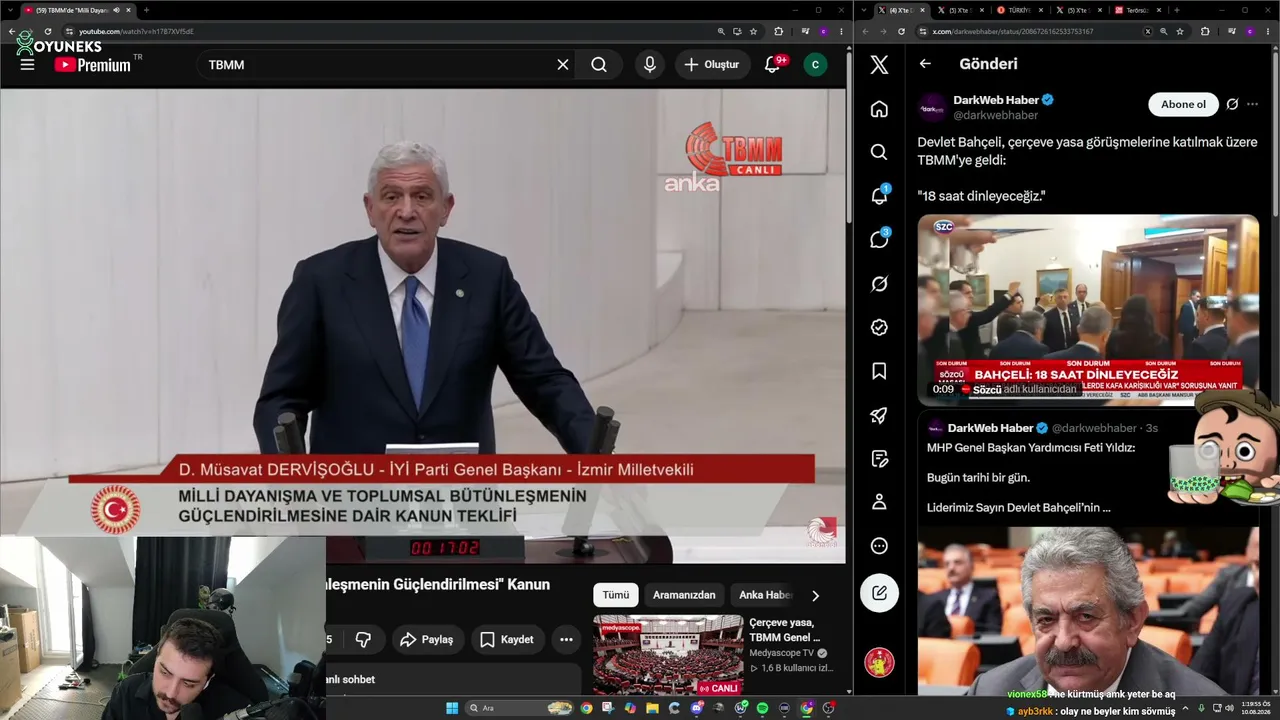This screenshot has width=1280, height=720.
Task: Click the Medyascope TV channel name
Action: point(782,653)
